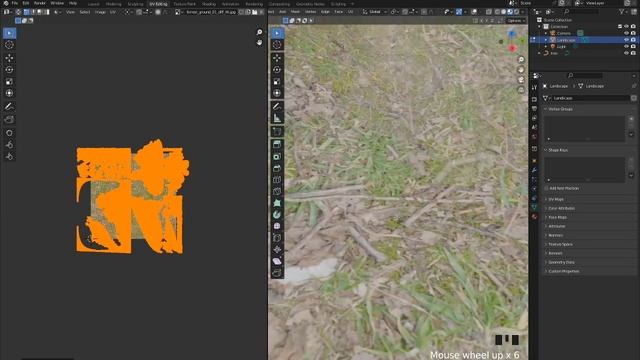
Task: Click the blue Z axis gizmo
Action: pyautogui.click(x=512, y=33)
